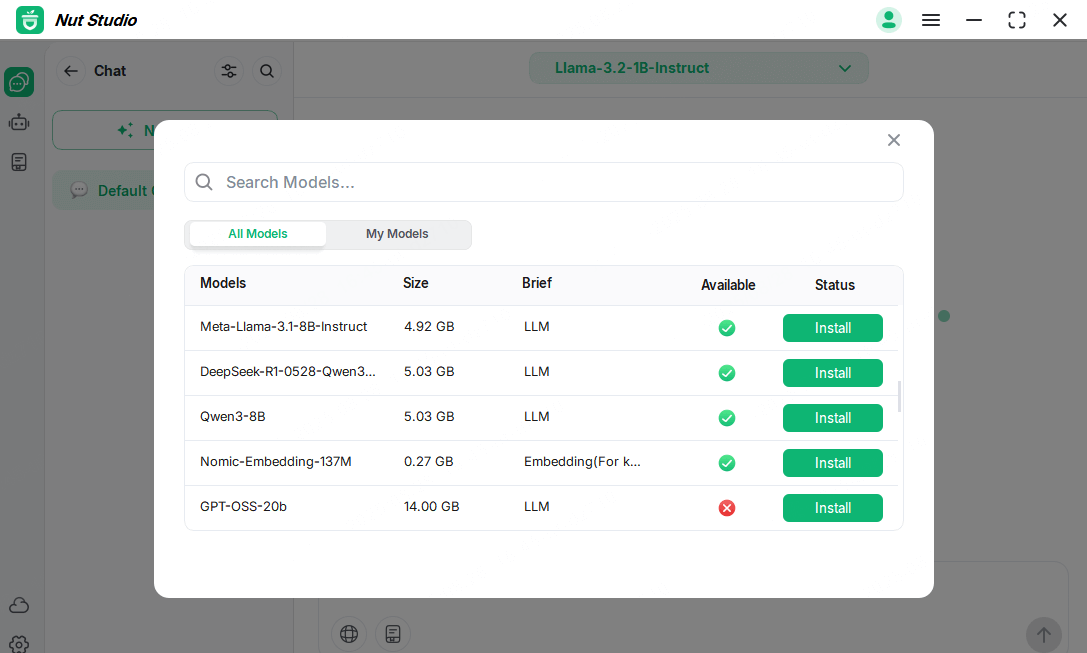Image resolution: width=1087 pixels, height=653 pixels.
Task: Click the new chat sparkle button
Action: 104,130
